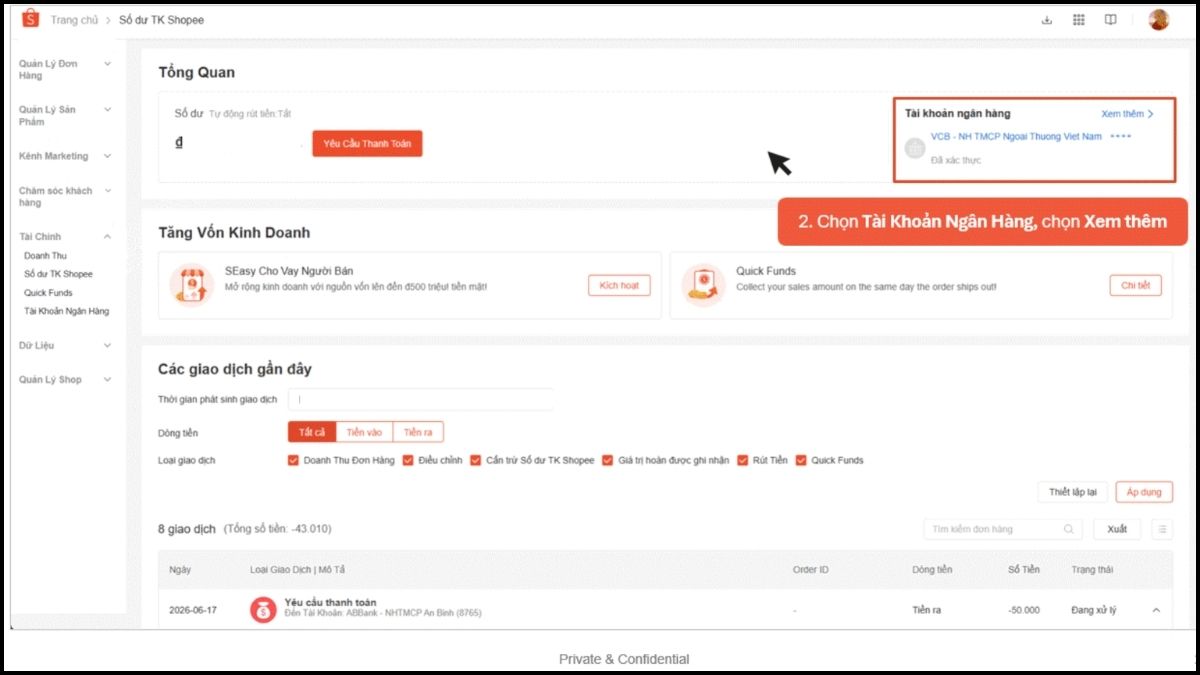Click the search magnifier in order search box
This screenshot has width=1200, height=675.
1069,529
